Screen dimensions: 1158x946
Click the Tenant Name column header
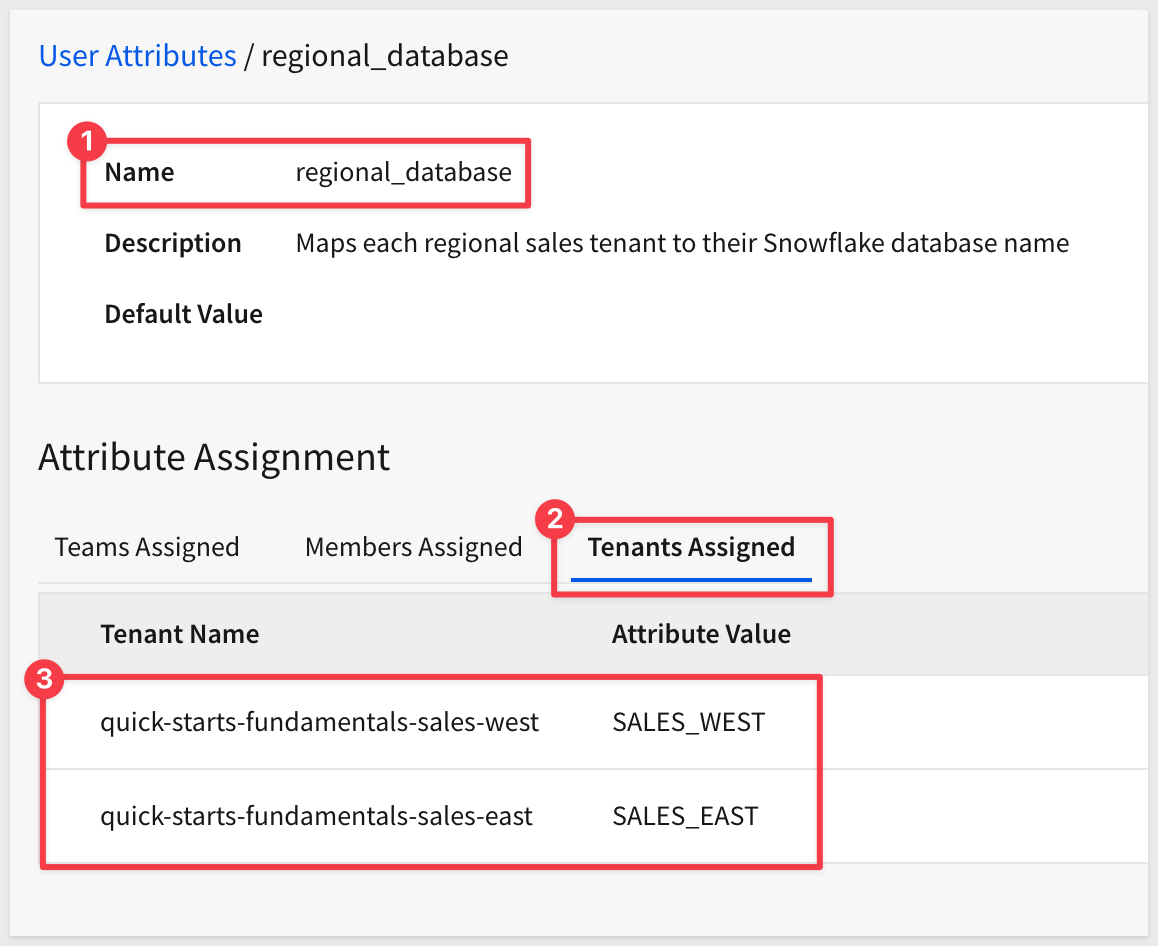click(180, 634)
